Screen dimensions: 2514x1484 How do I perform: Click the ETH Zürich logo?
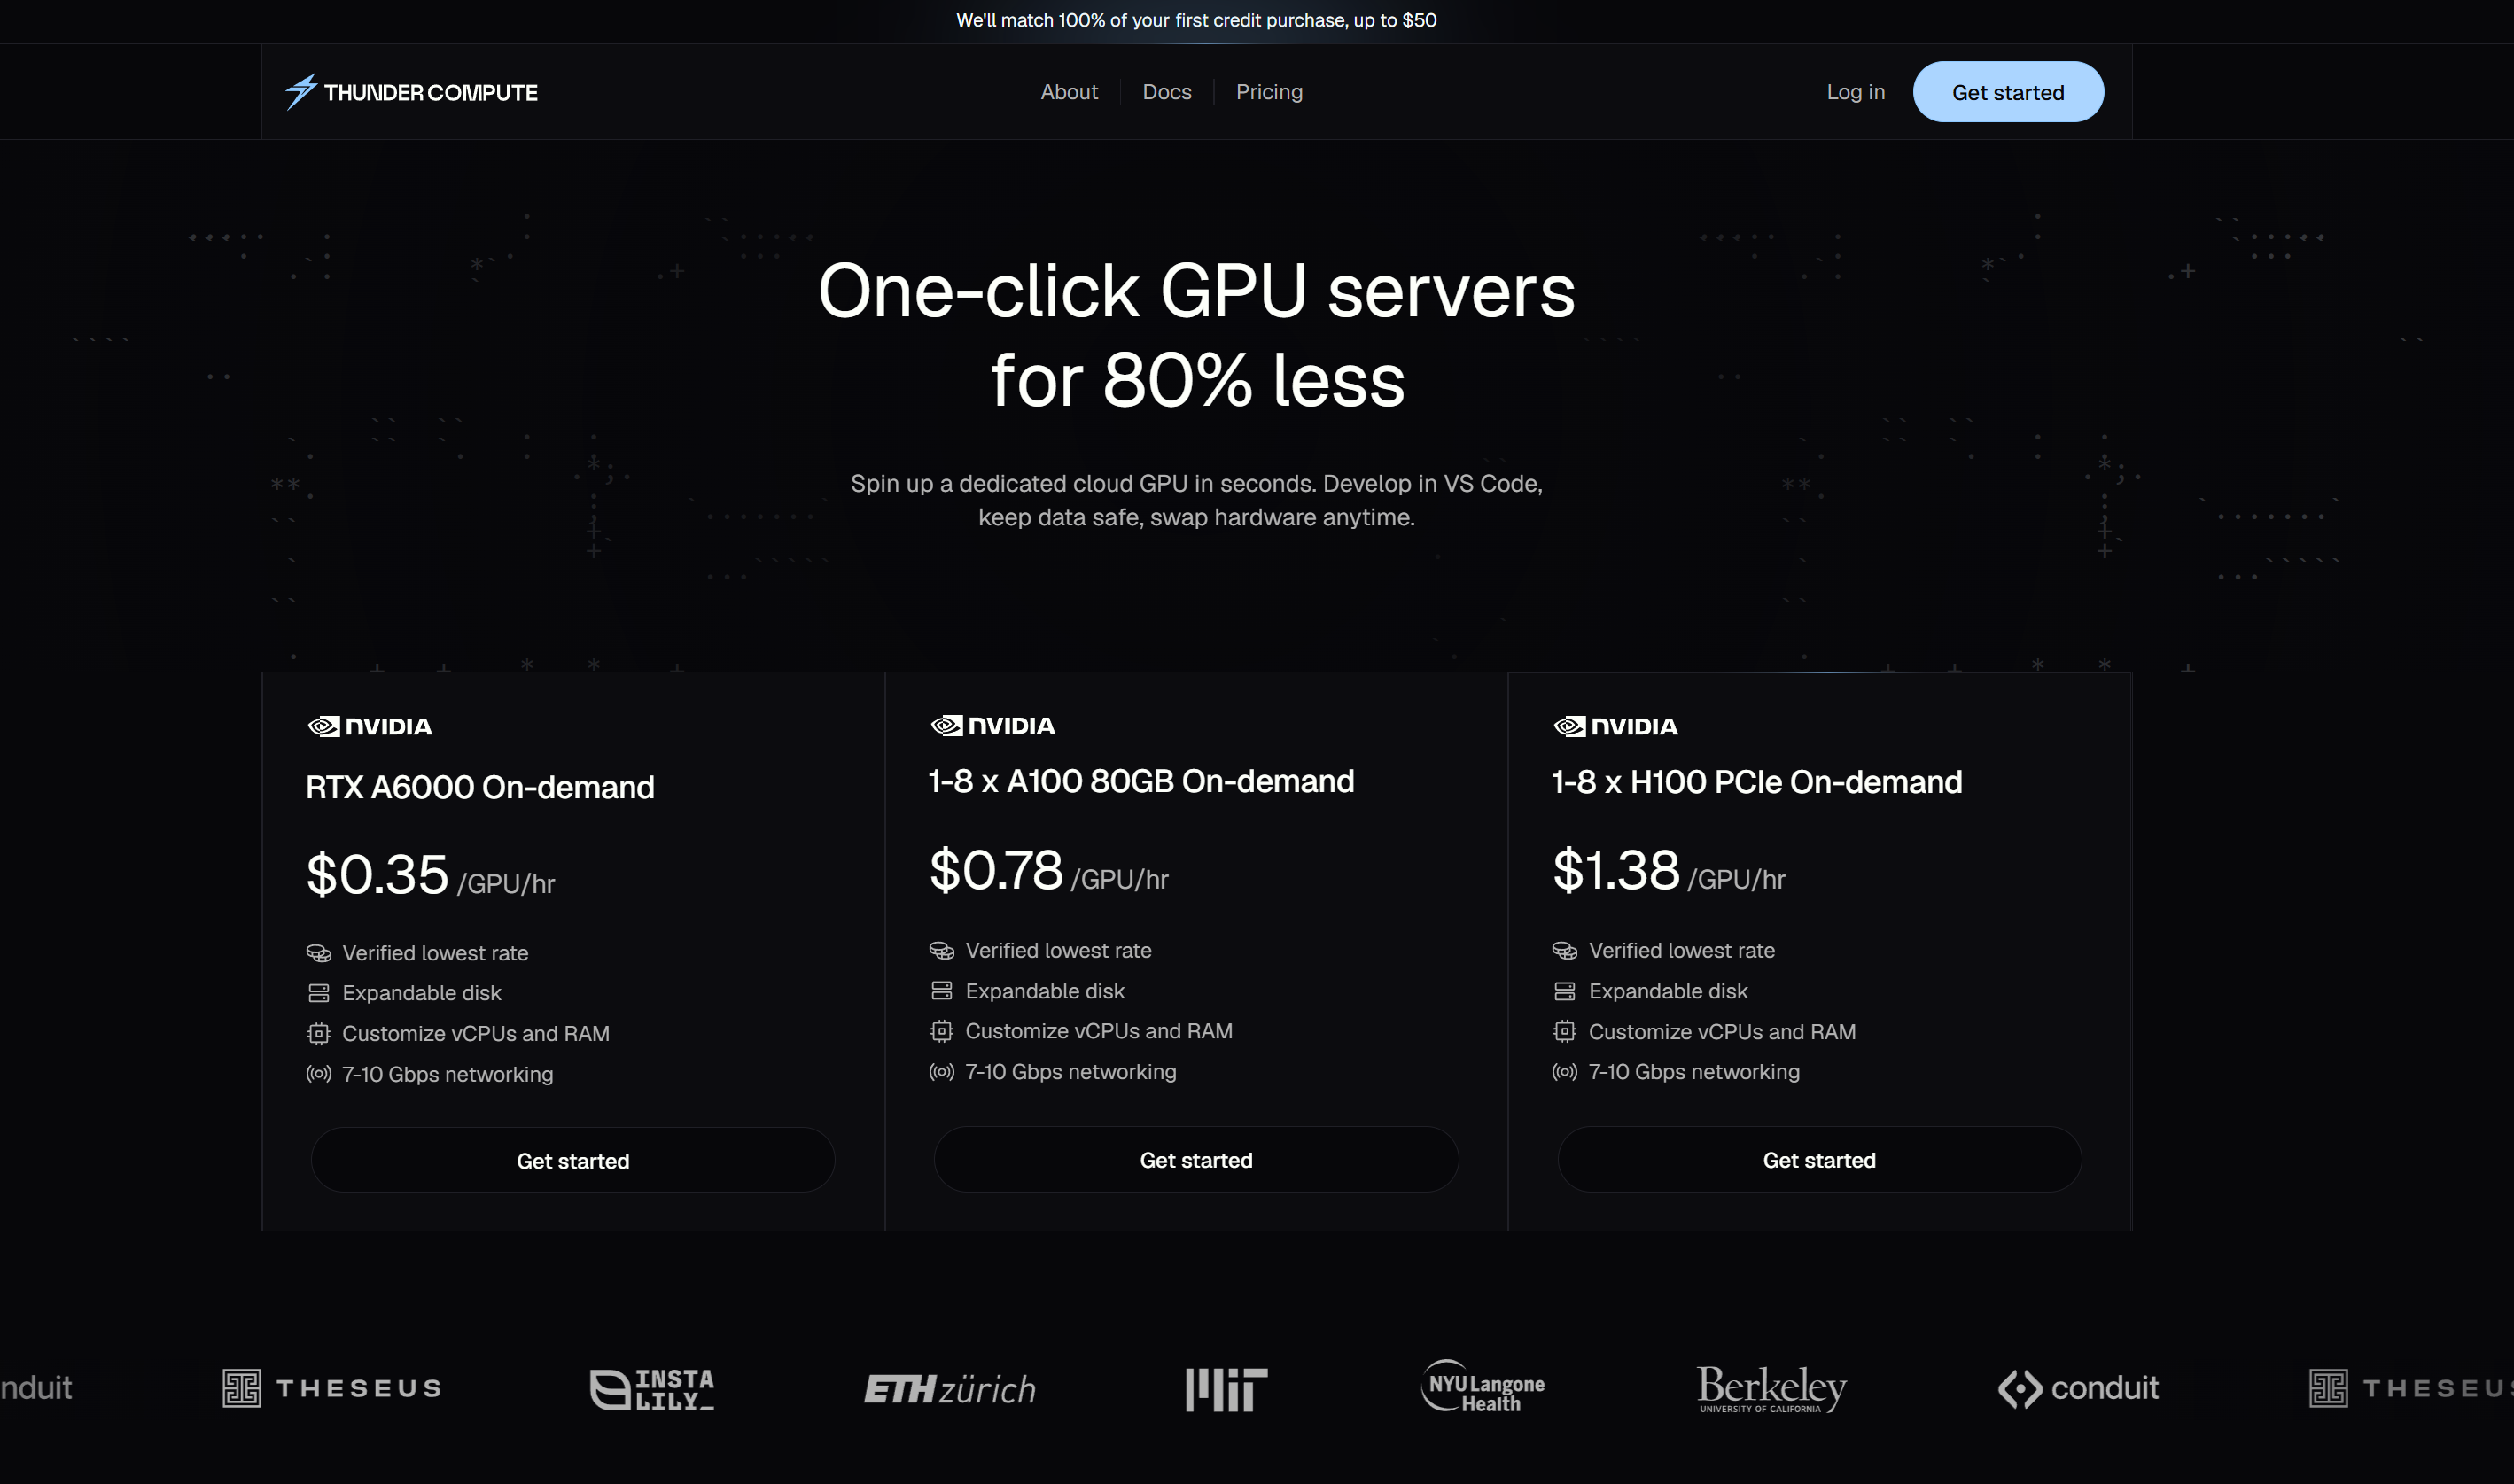point(949,1389)
